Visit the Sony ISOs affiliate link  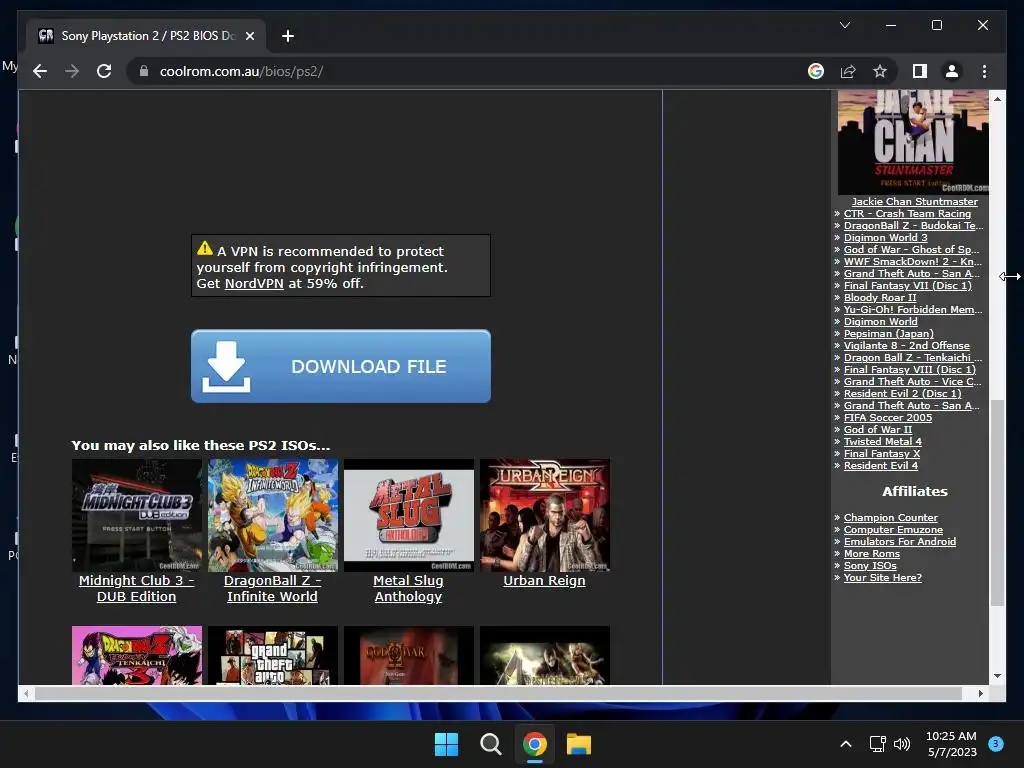pyautogui.click(x=870, y=566)
